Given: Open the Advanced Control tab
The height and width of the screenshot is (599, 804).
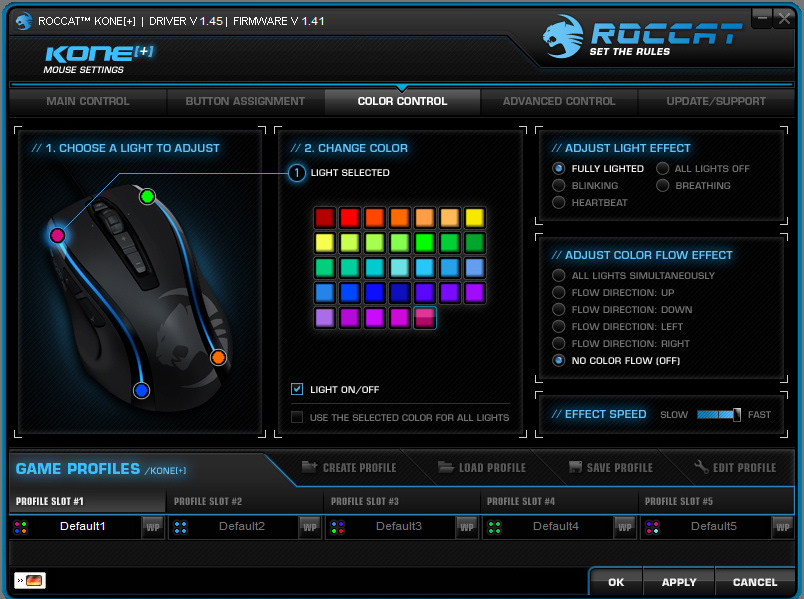Looking at the screenshot, I should [559, 102].
